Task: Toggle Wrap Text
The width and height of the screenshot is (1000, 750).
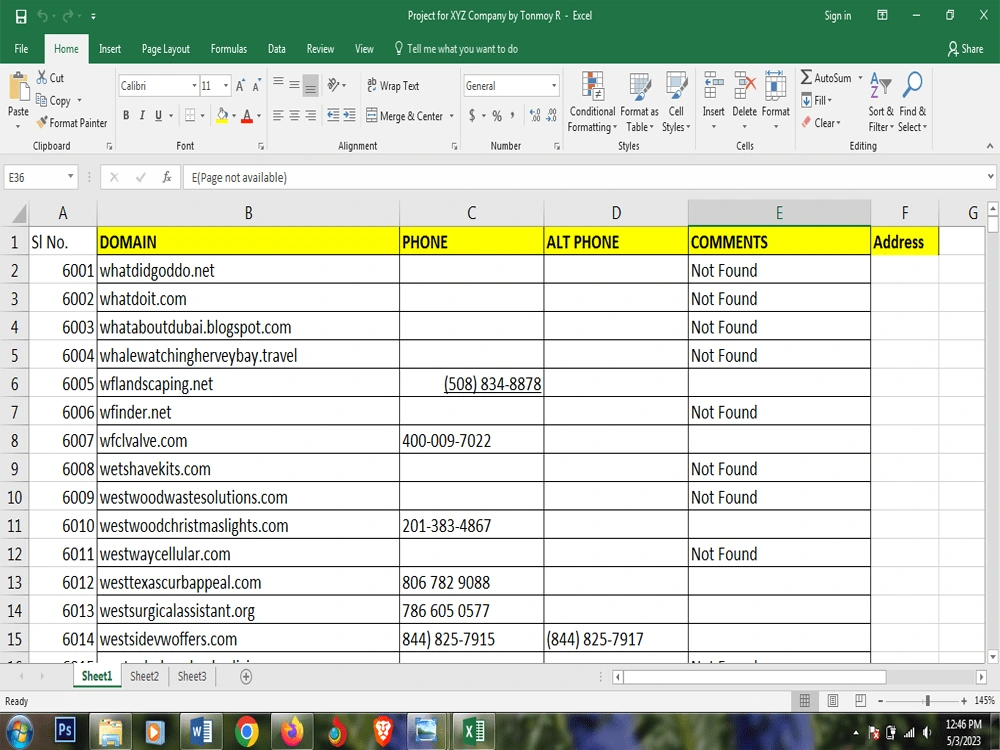Action: point(393,85)
